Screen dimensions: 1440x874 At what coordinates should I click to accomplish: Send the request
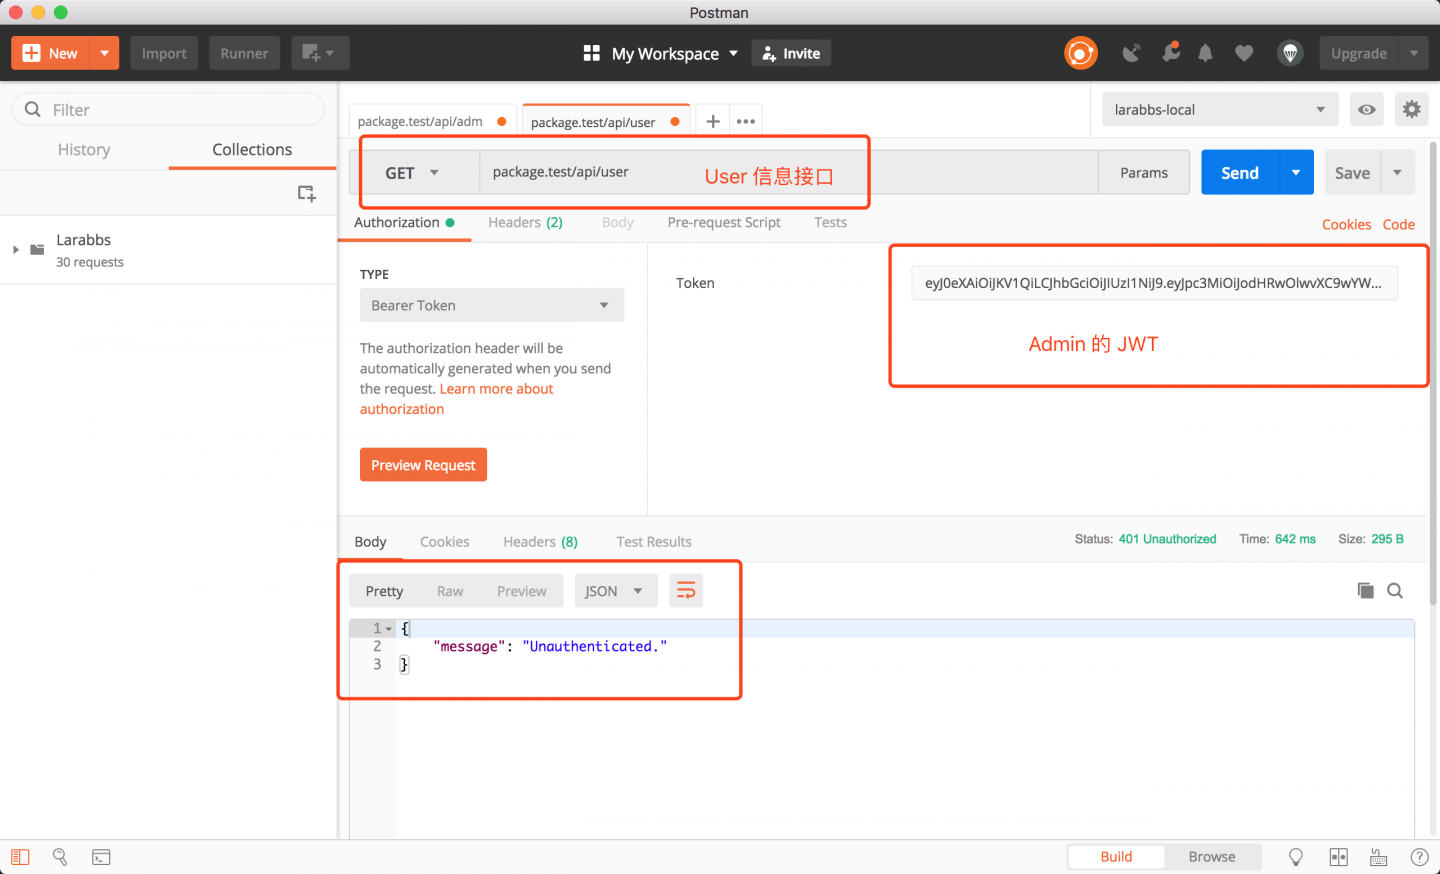point(1240,173)
